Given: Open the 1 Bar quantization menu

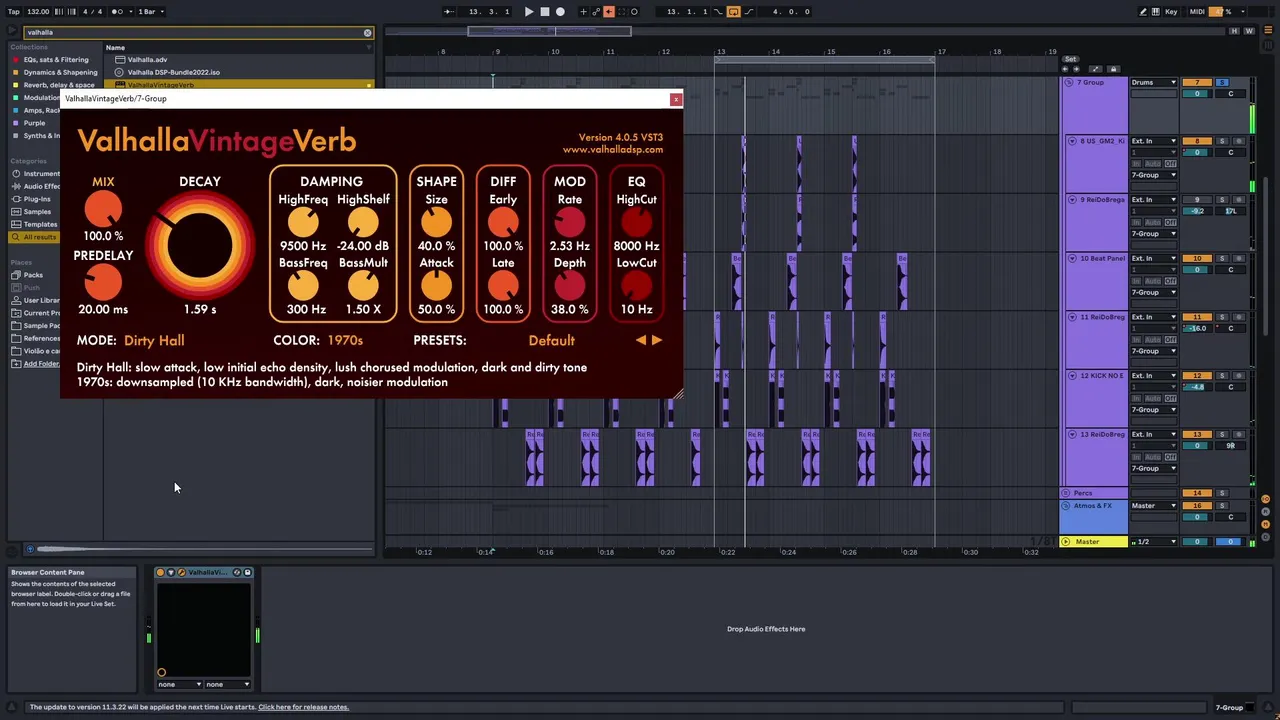Looking at the screenshot, I should [x=150, y=12].
